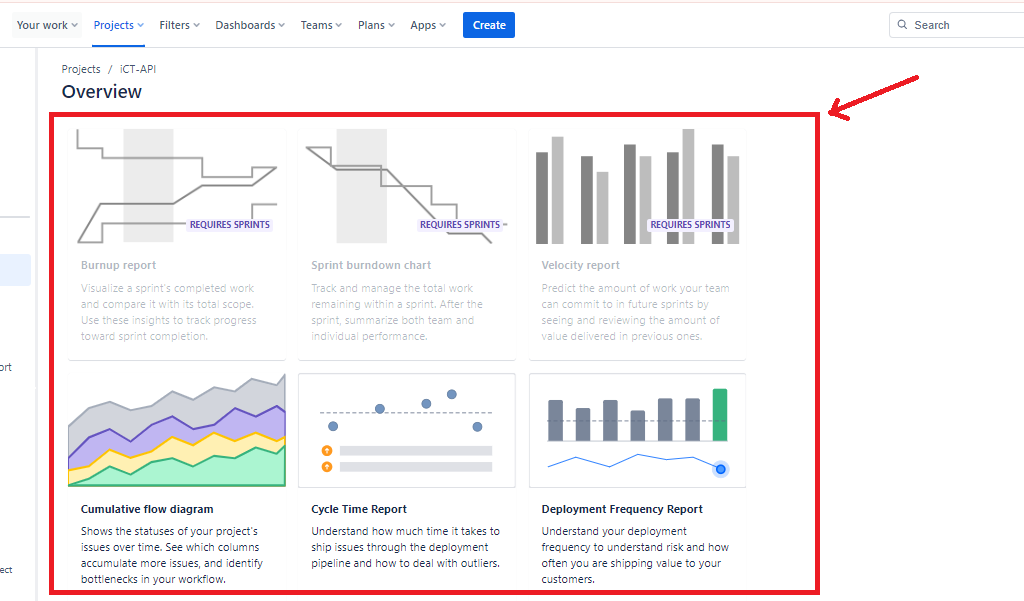1024x601 pixels.
Task: Focus the Search input field
Action: [960, 25]
